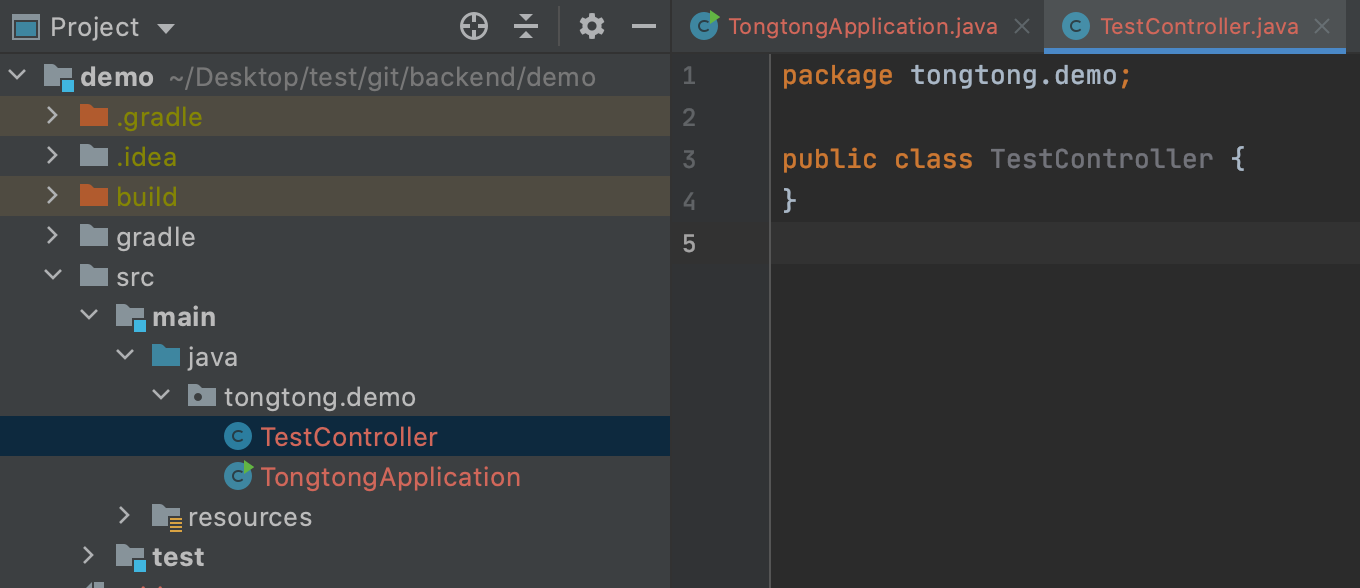This screenshot has height=588, width=1360.
Task: Collapse the src folder
Action: [x=53, y=276]
